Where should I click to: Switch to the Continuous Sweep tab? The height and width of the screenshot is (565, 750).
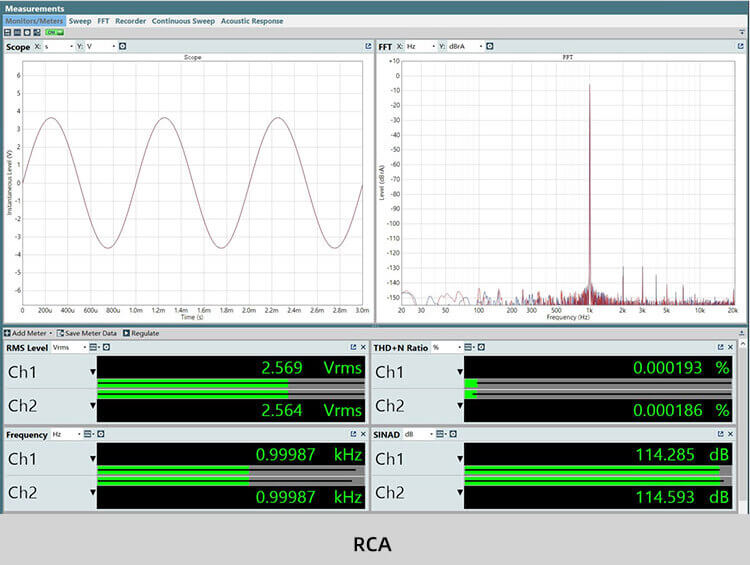tap(183, 21)
